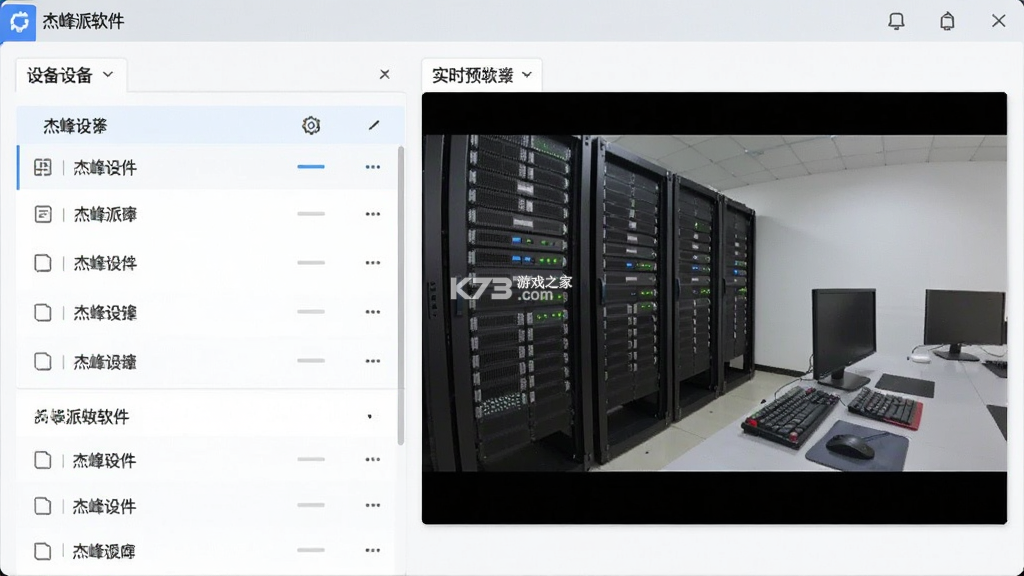Click the device list vertical scrollbar
Viewport: 1024px width, 576px height.
click(400, 295)
